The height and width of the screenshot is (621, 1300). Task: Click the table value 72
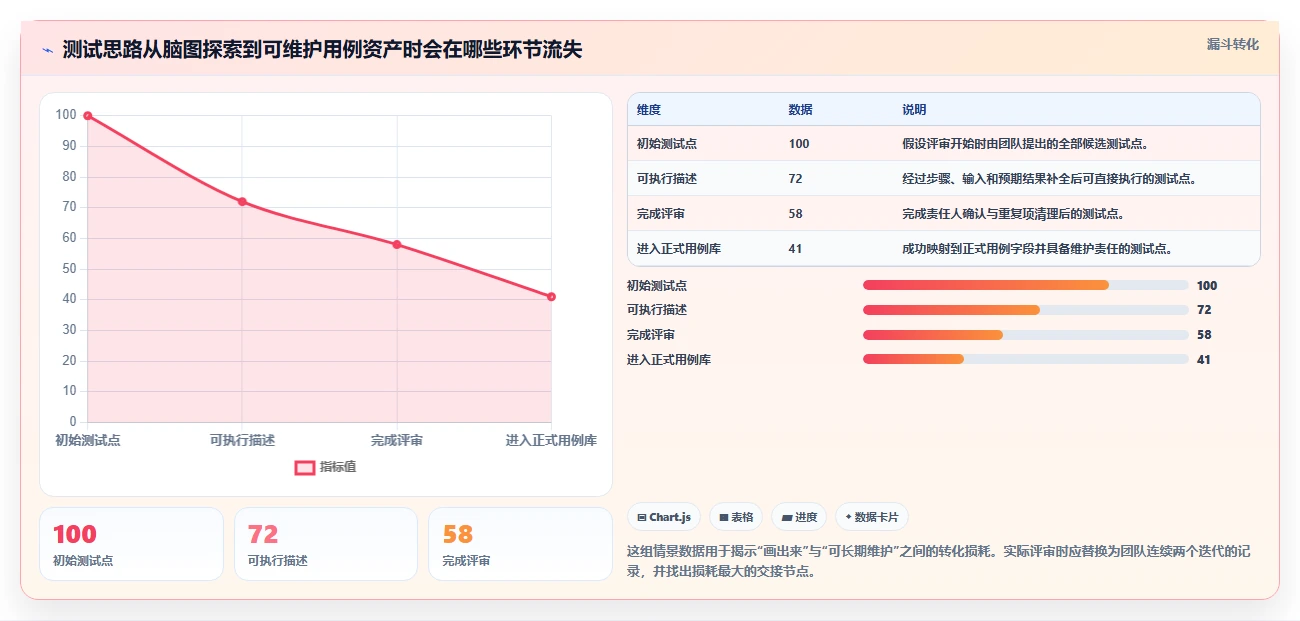(x=795, y=179)
